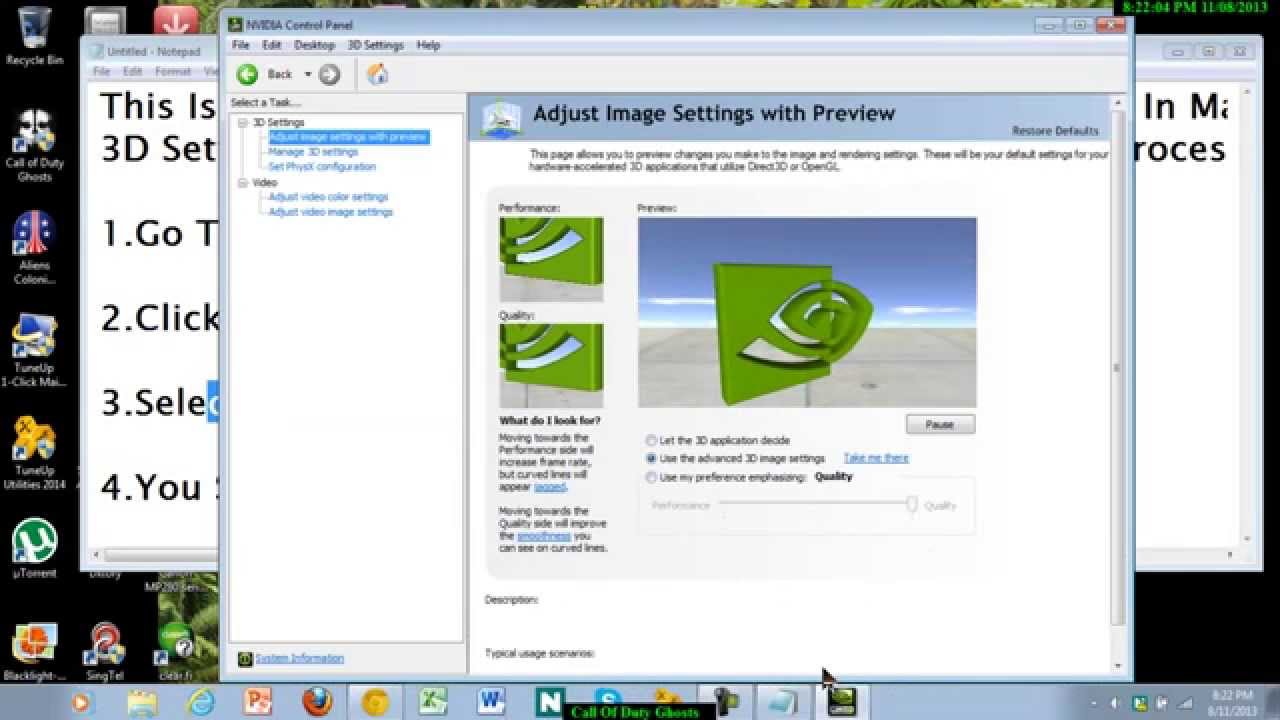Open Aliens Colonial desktop icon
Image resolution: width=1280 pixels, height=720 pixels.
(34, 248)
